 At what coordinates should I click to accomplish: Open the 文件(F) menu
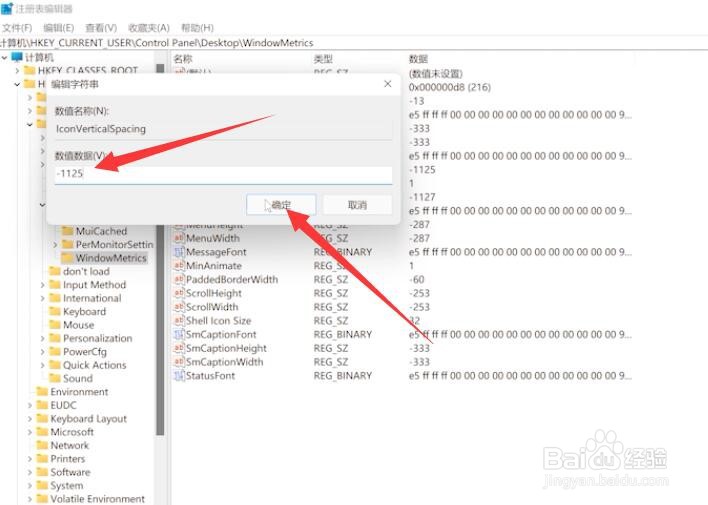click(17, 28)
